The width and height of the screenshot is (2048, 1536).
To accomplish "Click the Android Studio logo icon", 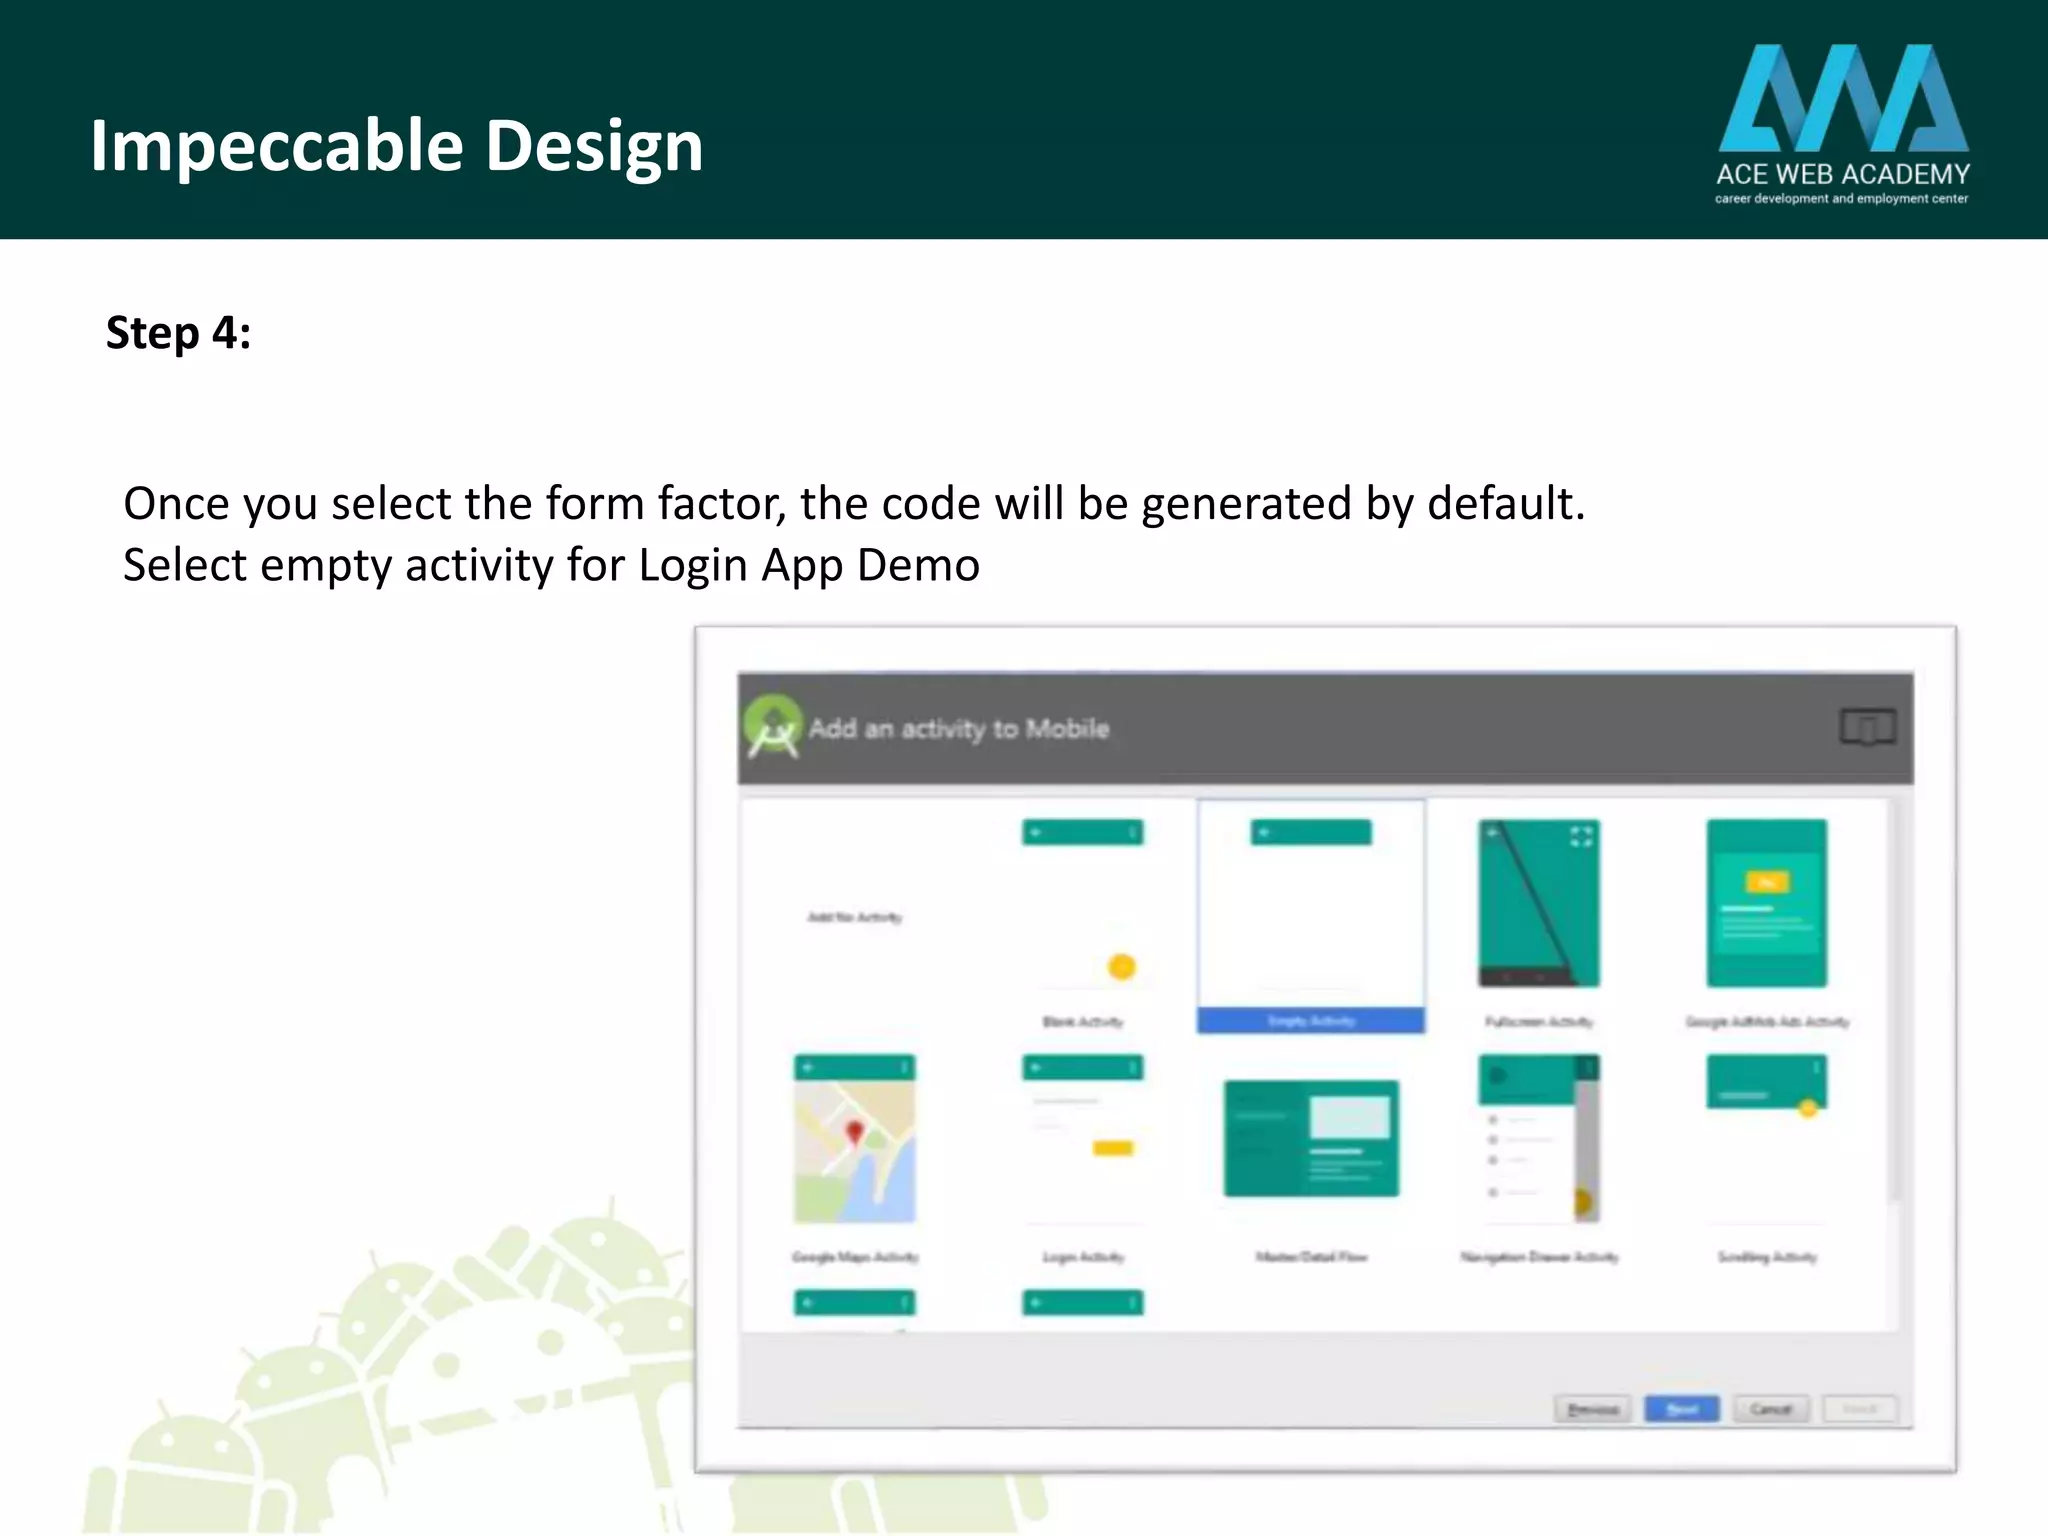I will click(773, 727).
